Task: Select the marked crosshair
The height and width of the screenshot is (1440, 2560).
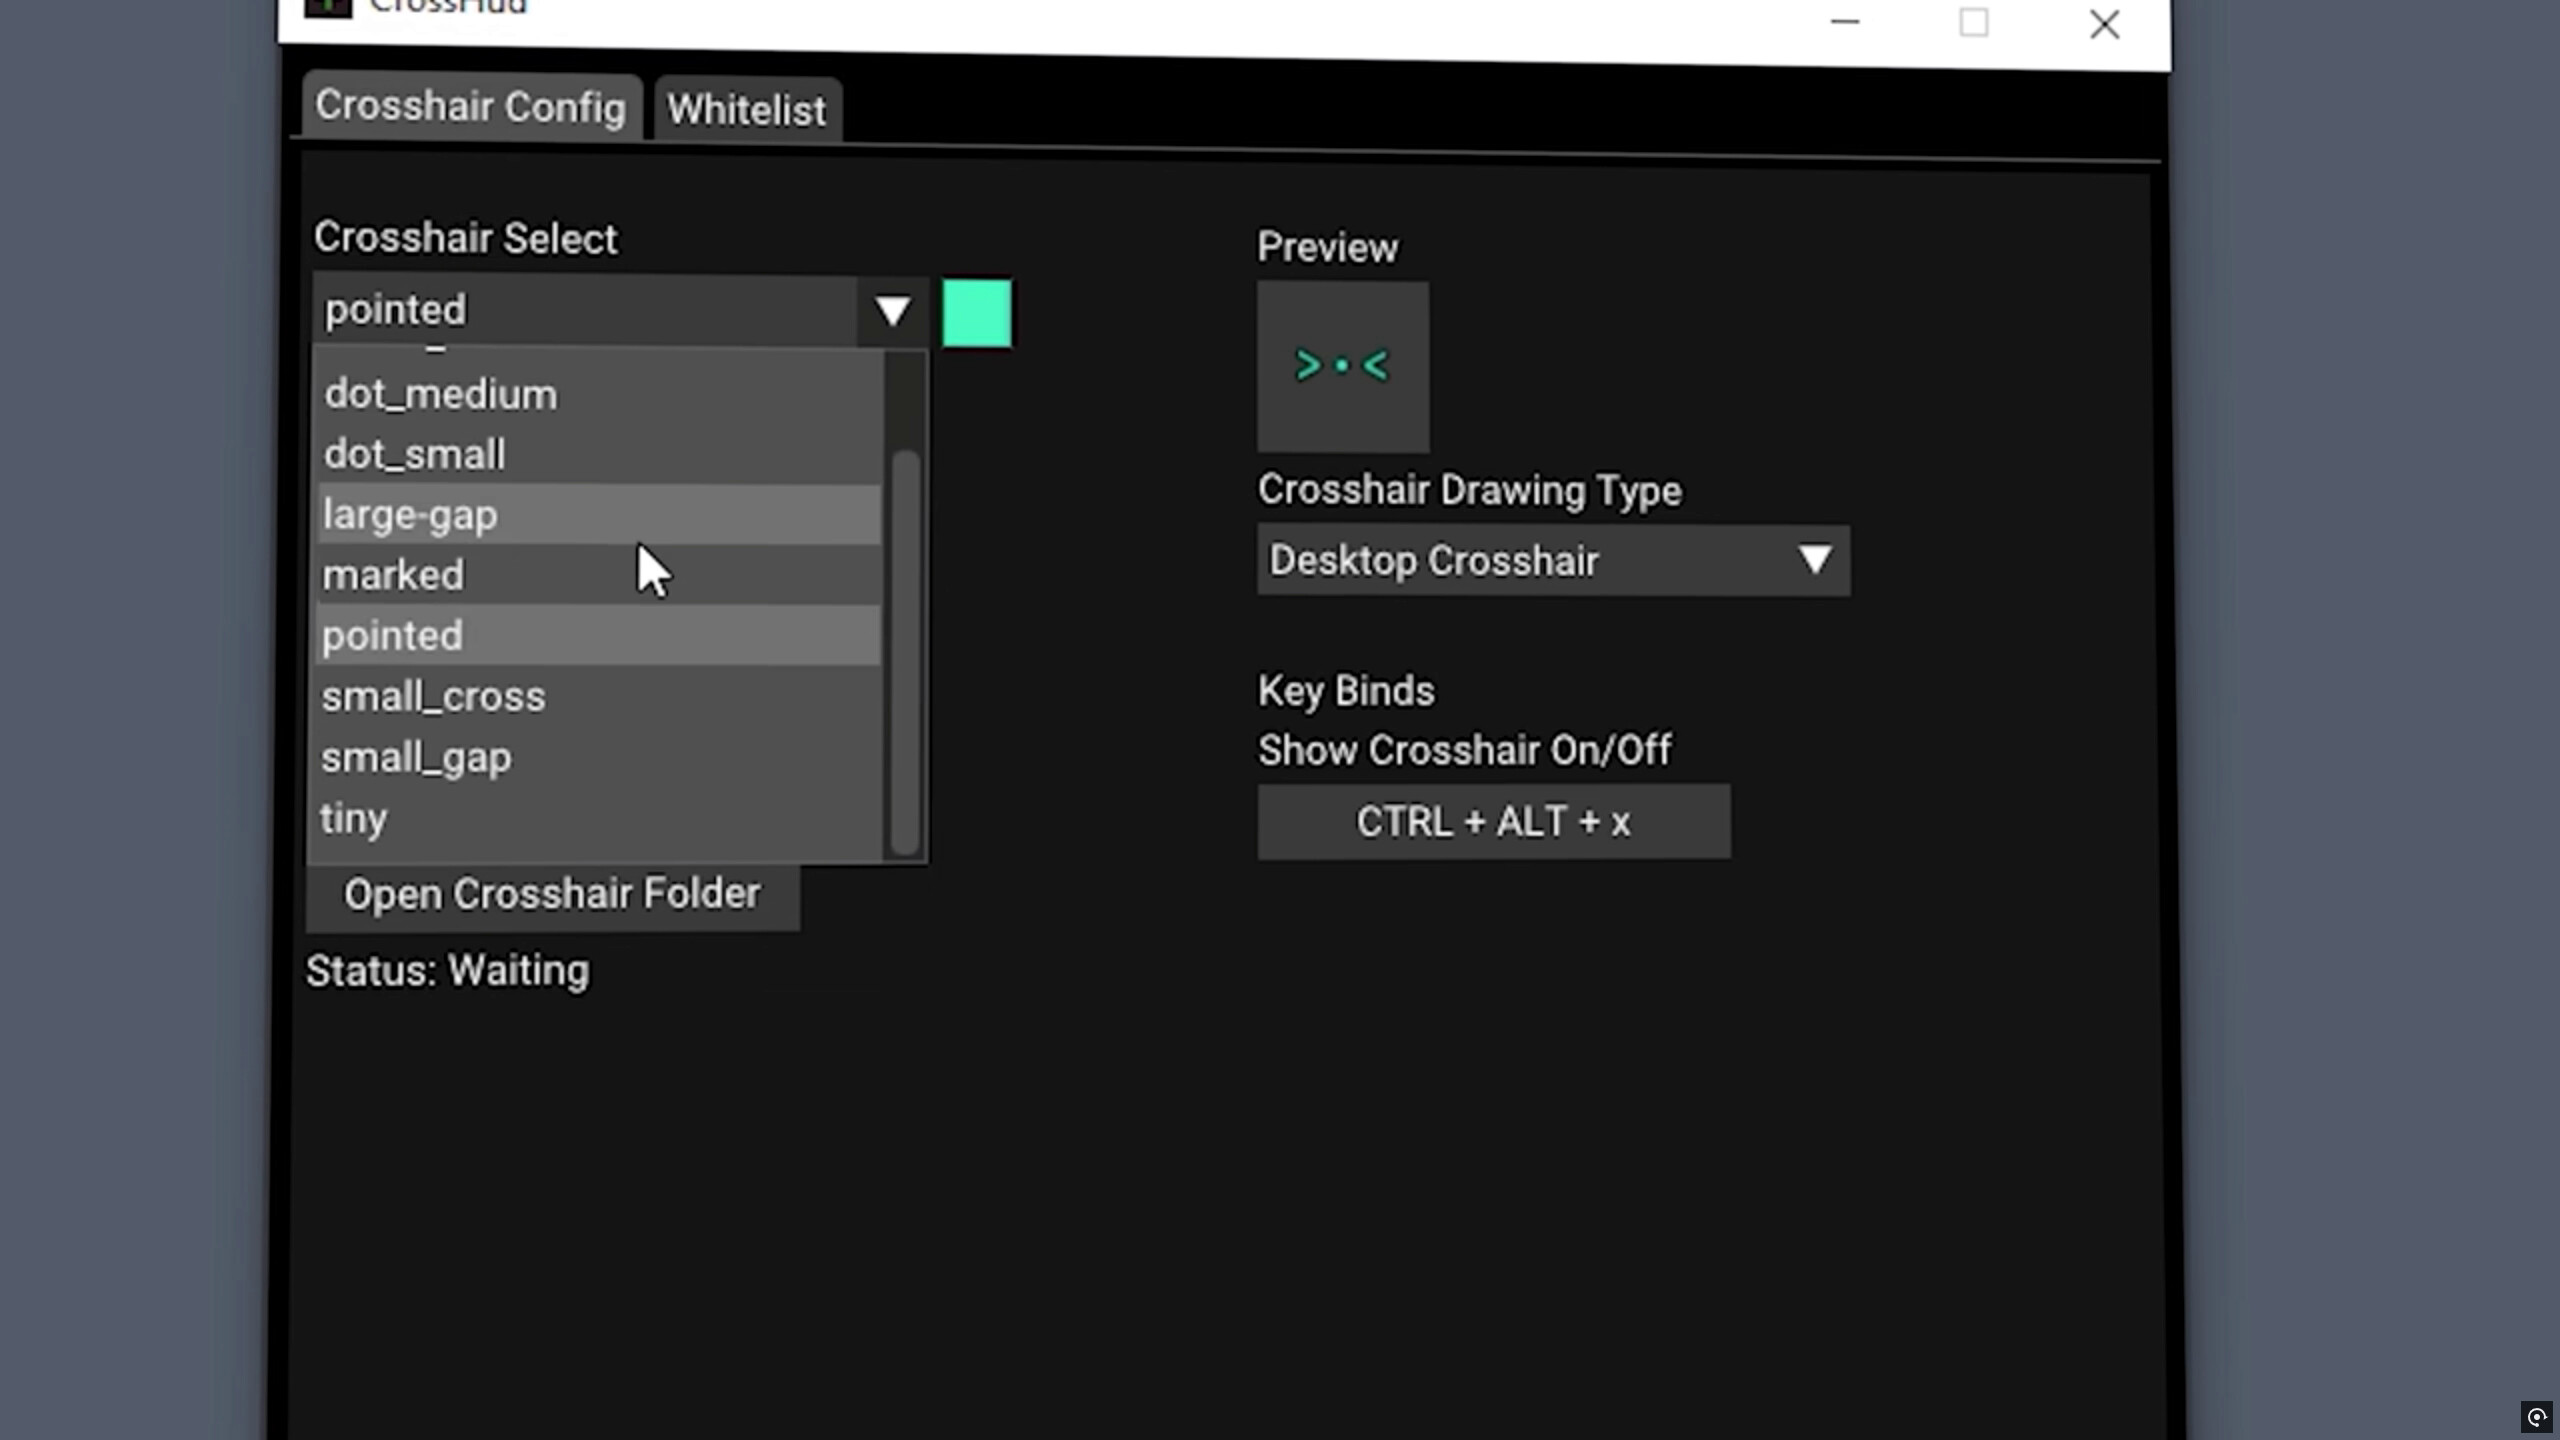Action: pos(393,574)
